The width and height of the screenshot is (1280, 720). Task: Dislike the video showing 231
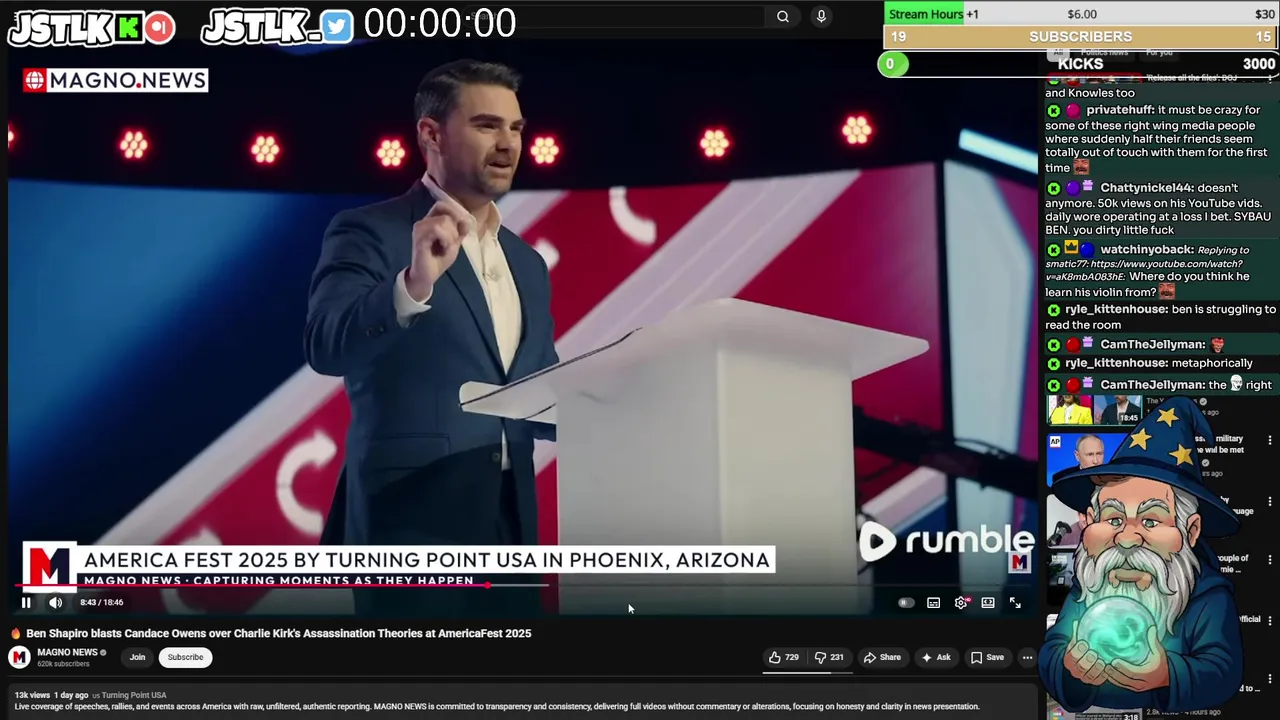tap(829, 657)
